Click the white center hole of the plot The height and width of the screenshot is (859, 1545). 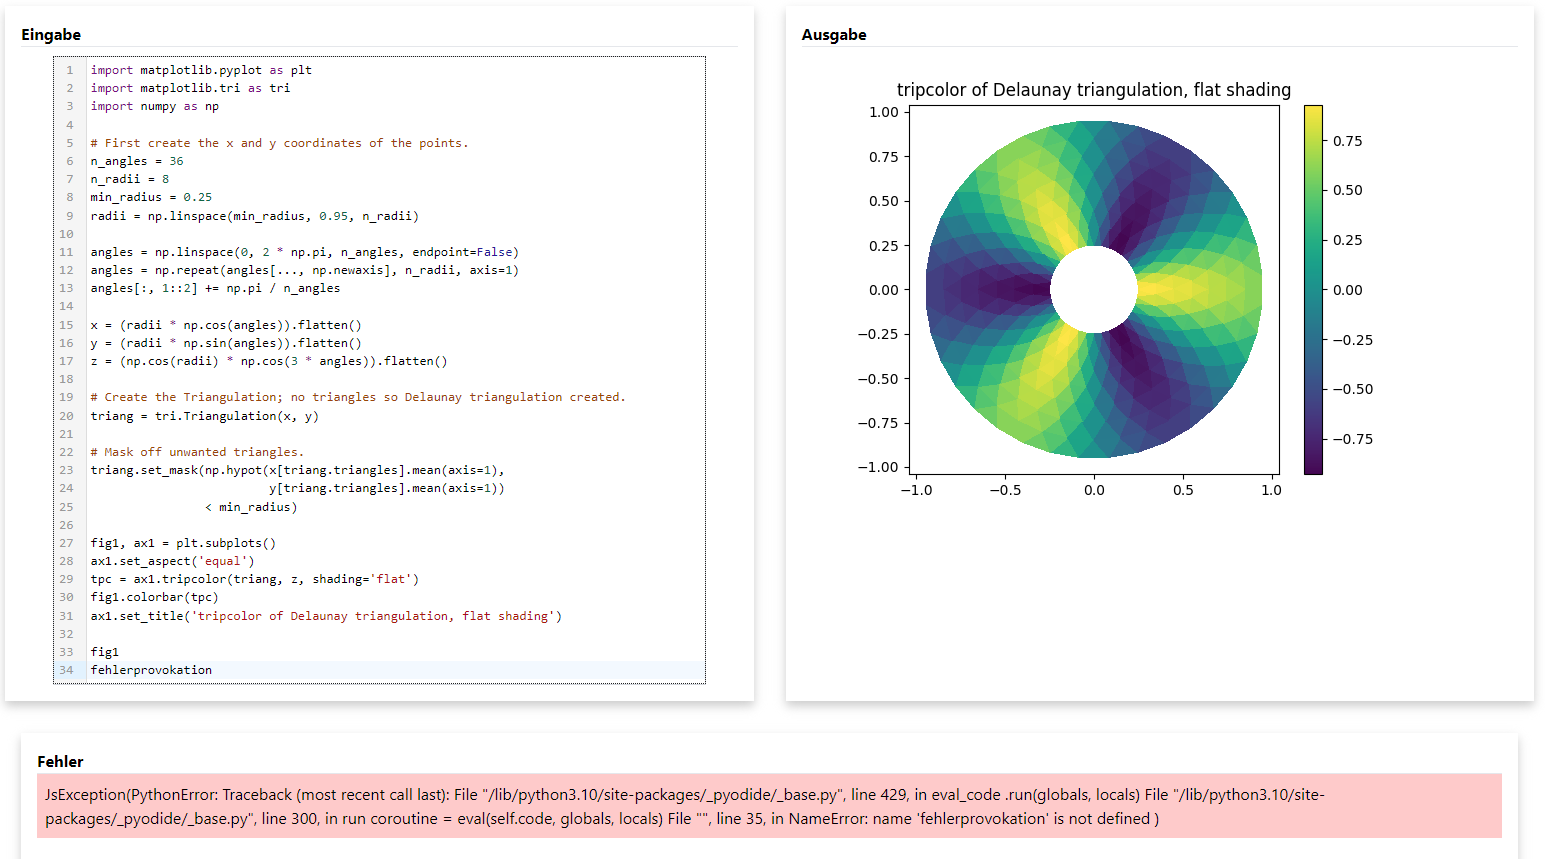[x=1094, y=290]
